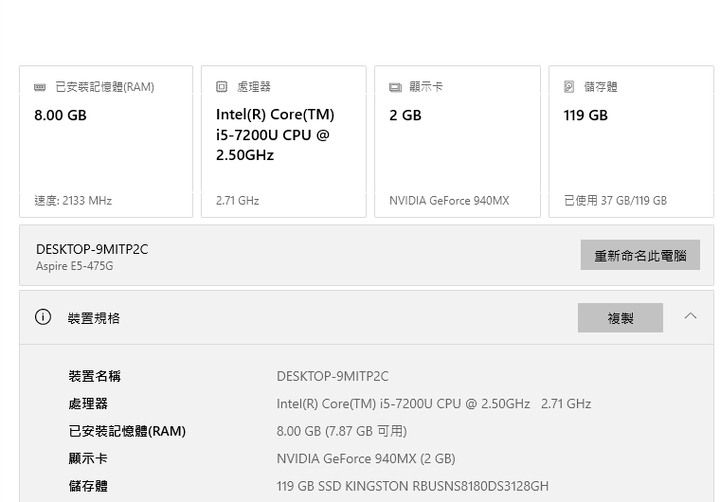
Task: Click the 顯示卡 label in specs list
Action: (x=88, y=458)
